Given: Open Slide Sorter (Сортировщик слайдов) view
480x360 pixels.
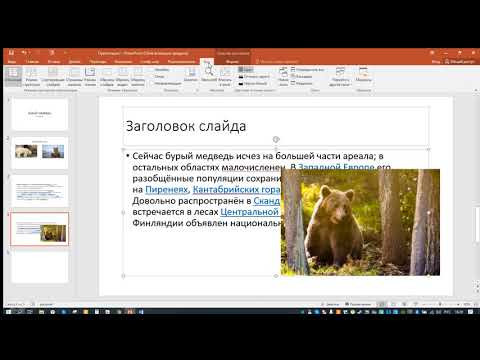Looking at the screenshot, I should point(53,77).
